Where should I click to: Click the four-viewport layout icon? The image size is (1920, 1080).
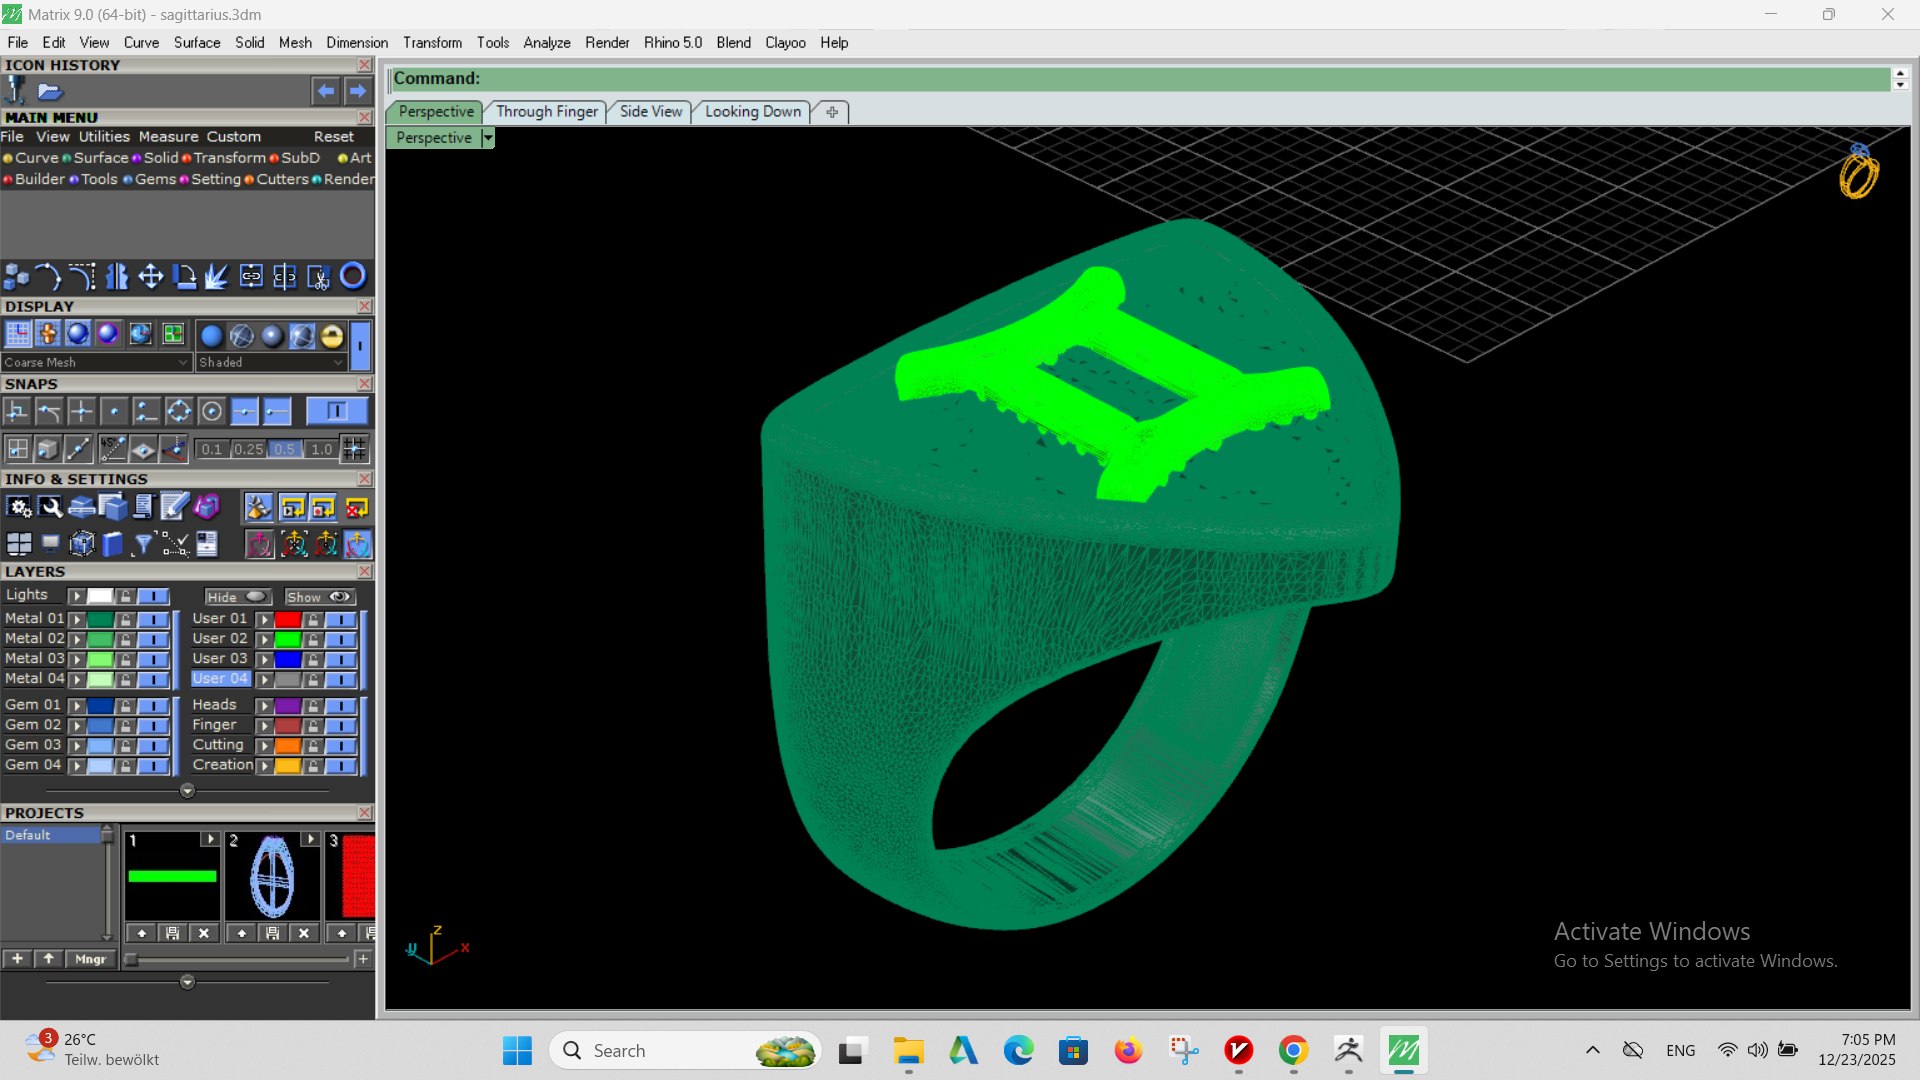19,544
